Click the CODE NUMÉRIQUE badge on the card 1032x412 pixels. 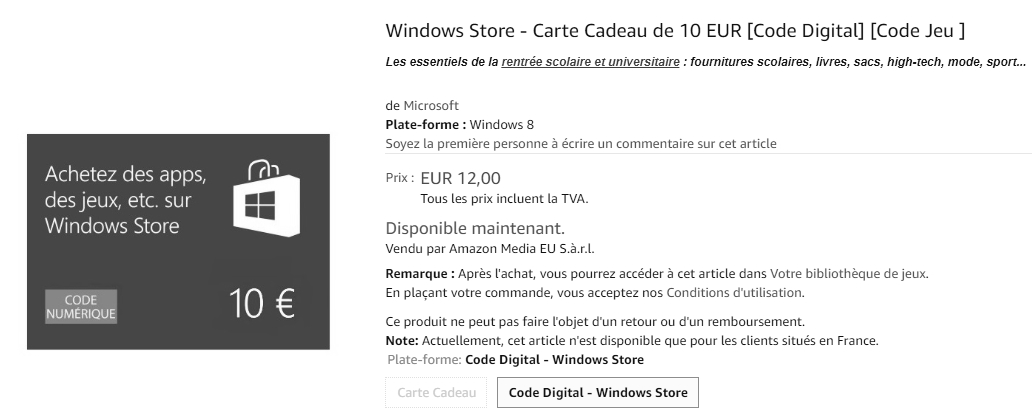81,306
